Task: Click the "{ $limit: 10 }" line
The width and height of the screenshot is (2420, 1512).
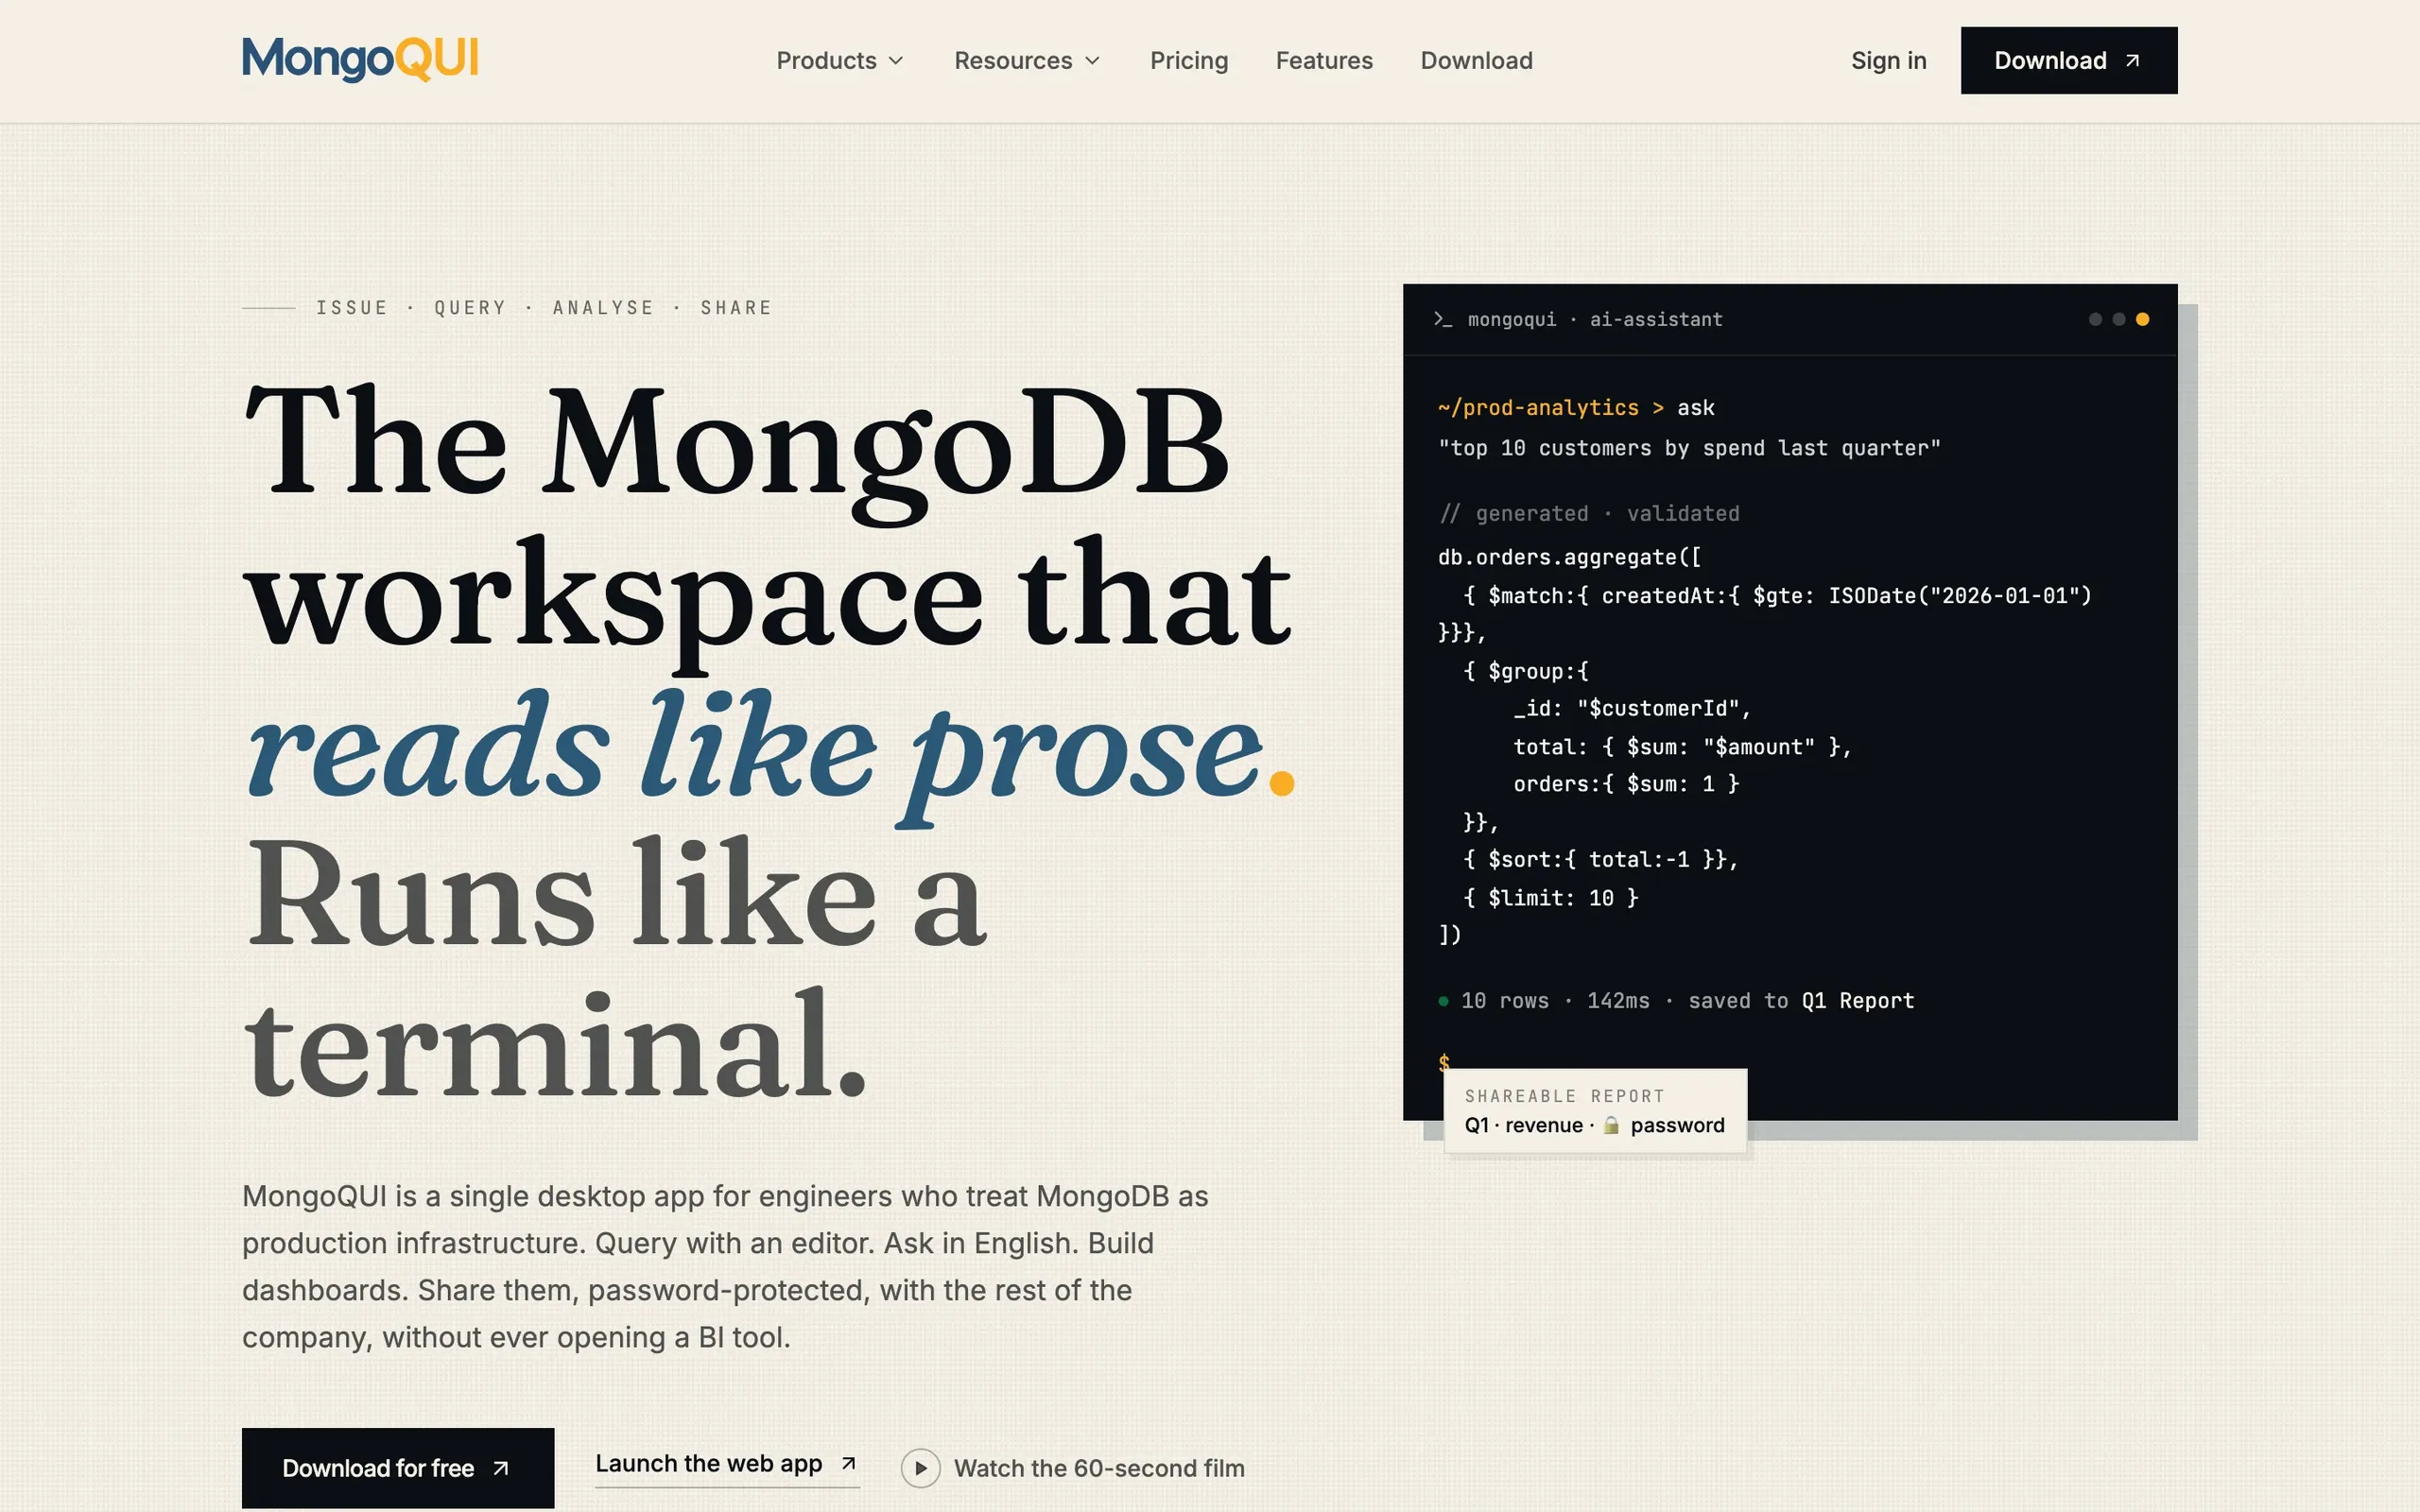Action: click(1550, 898)
